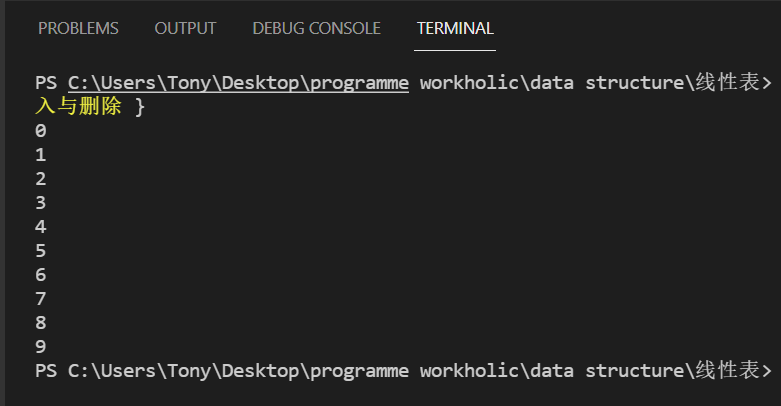Click output line showing 6
The image size is (781, 406).
[x=41, y=275]
